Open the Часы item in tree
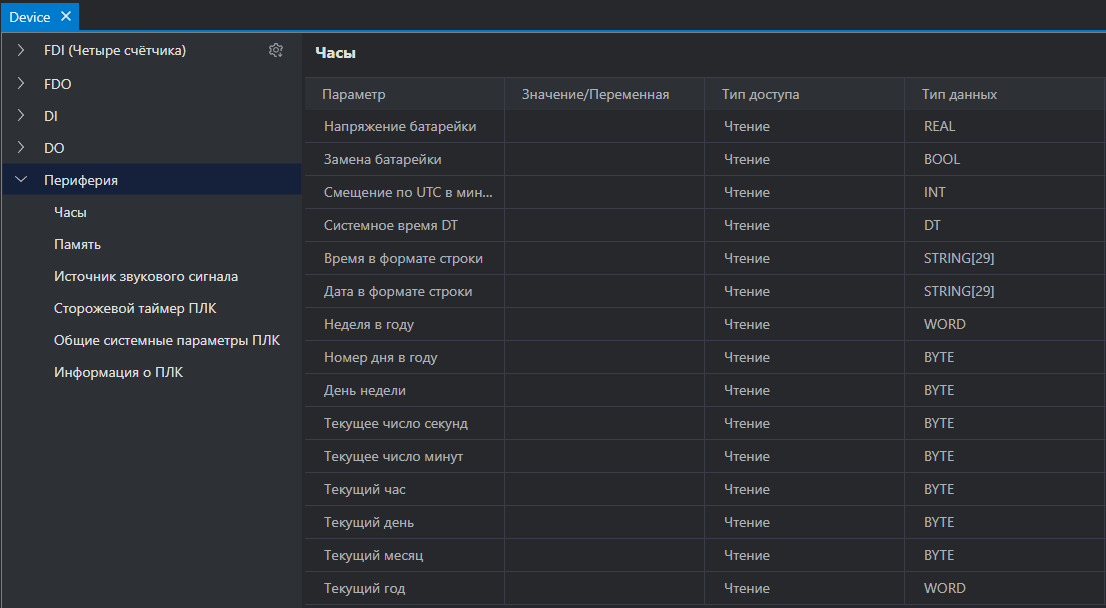This screenshot has height=608, width=1106. (x=71, y=212)
